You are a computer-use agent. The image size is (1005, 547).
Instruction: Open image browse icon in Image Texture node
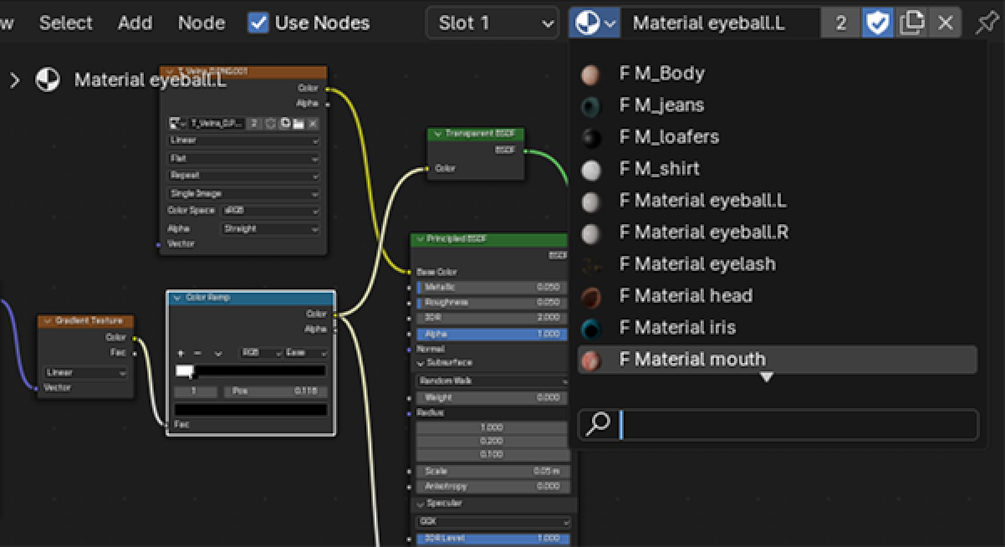[176, 123]
